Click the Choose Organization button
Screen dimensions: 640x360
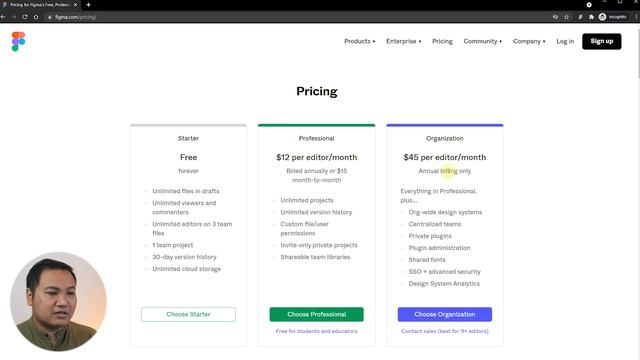point(444,314)
